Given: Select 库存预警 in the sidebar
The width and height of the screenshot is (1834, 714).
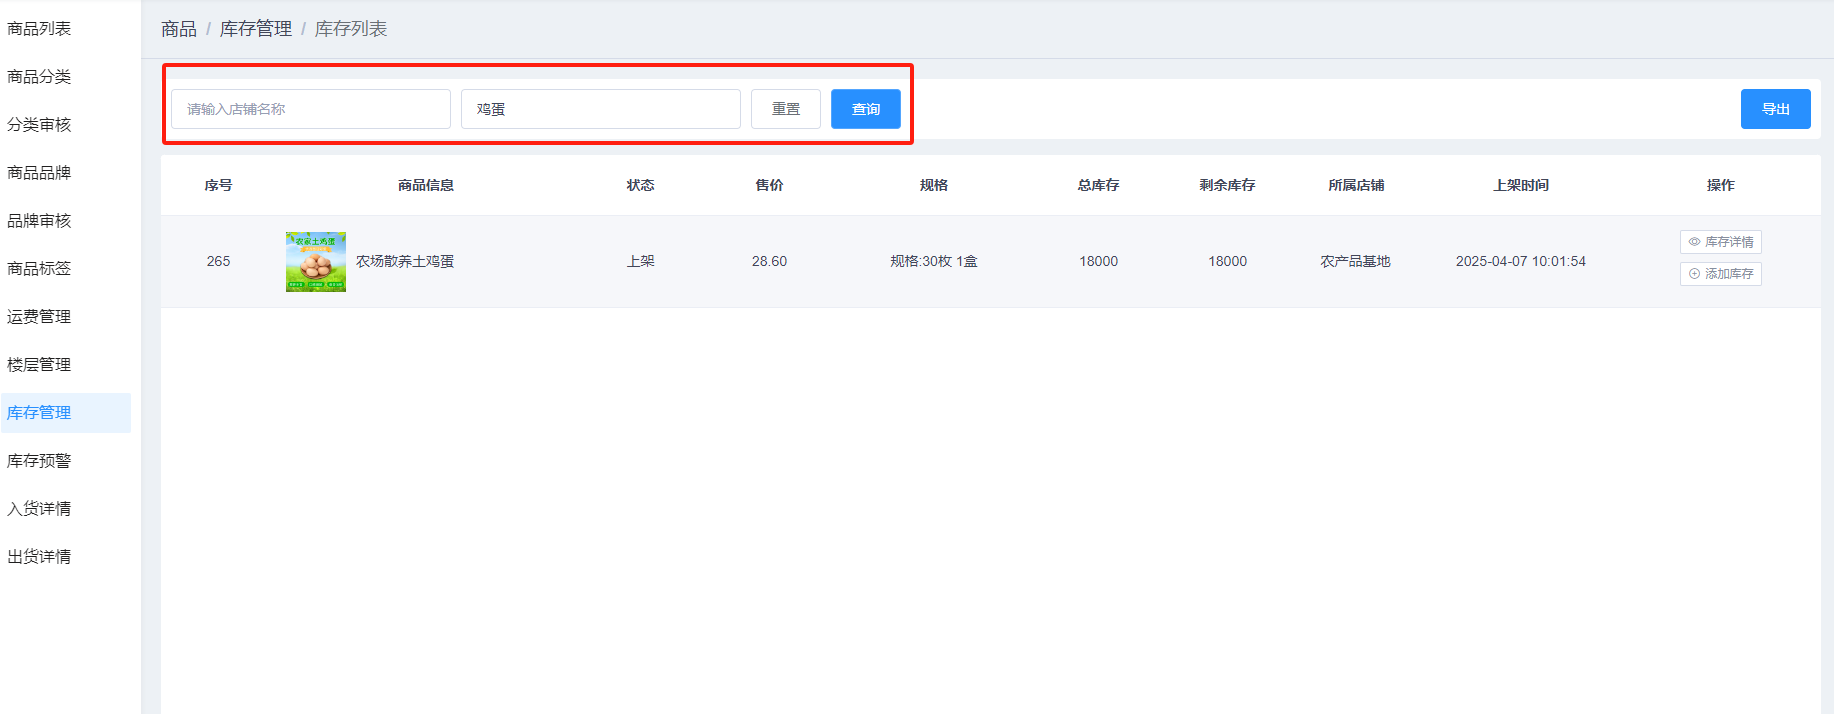Looking at the screenshot, I should pyautogui.click(x=40, y=461).
